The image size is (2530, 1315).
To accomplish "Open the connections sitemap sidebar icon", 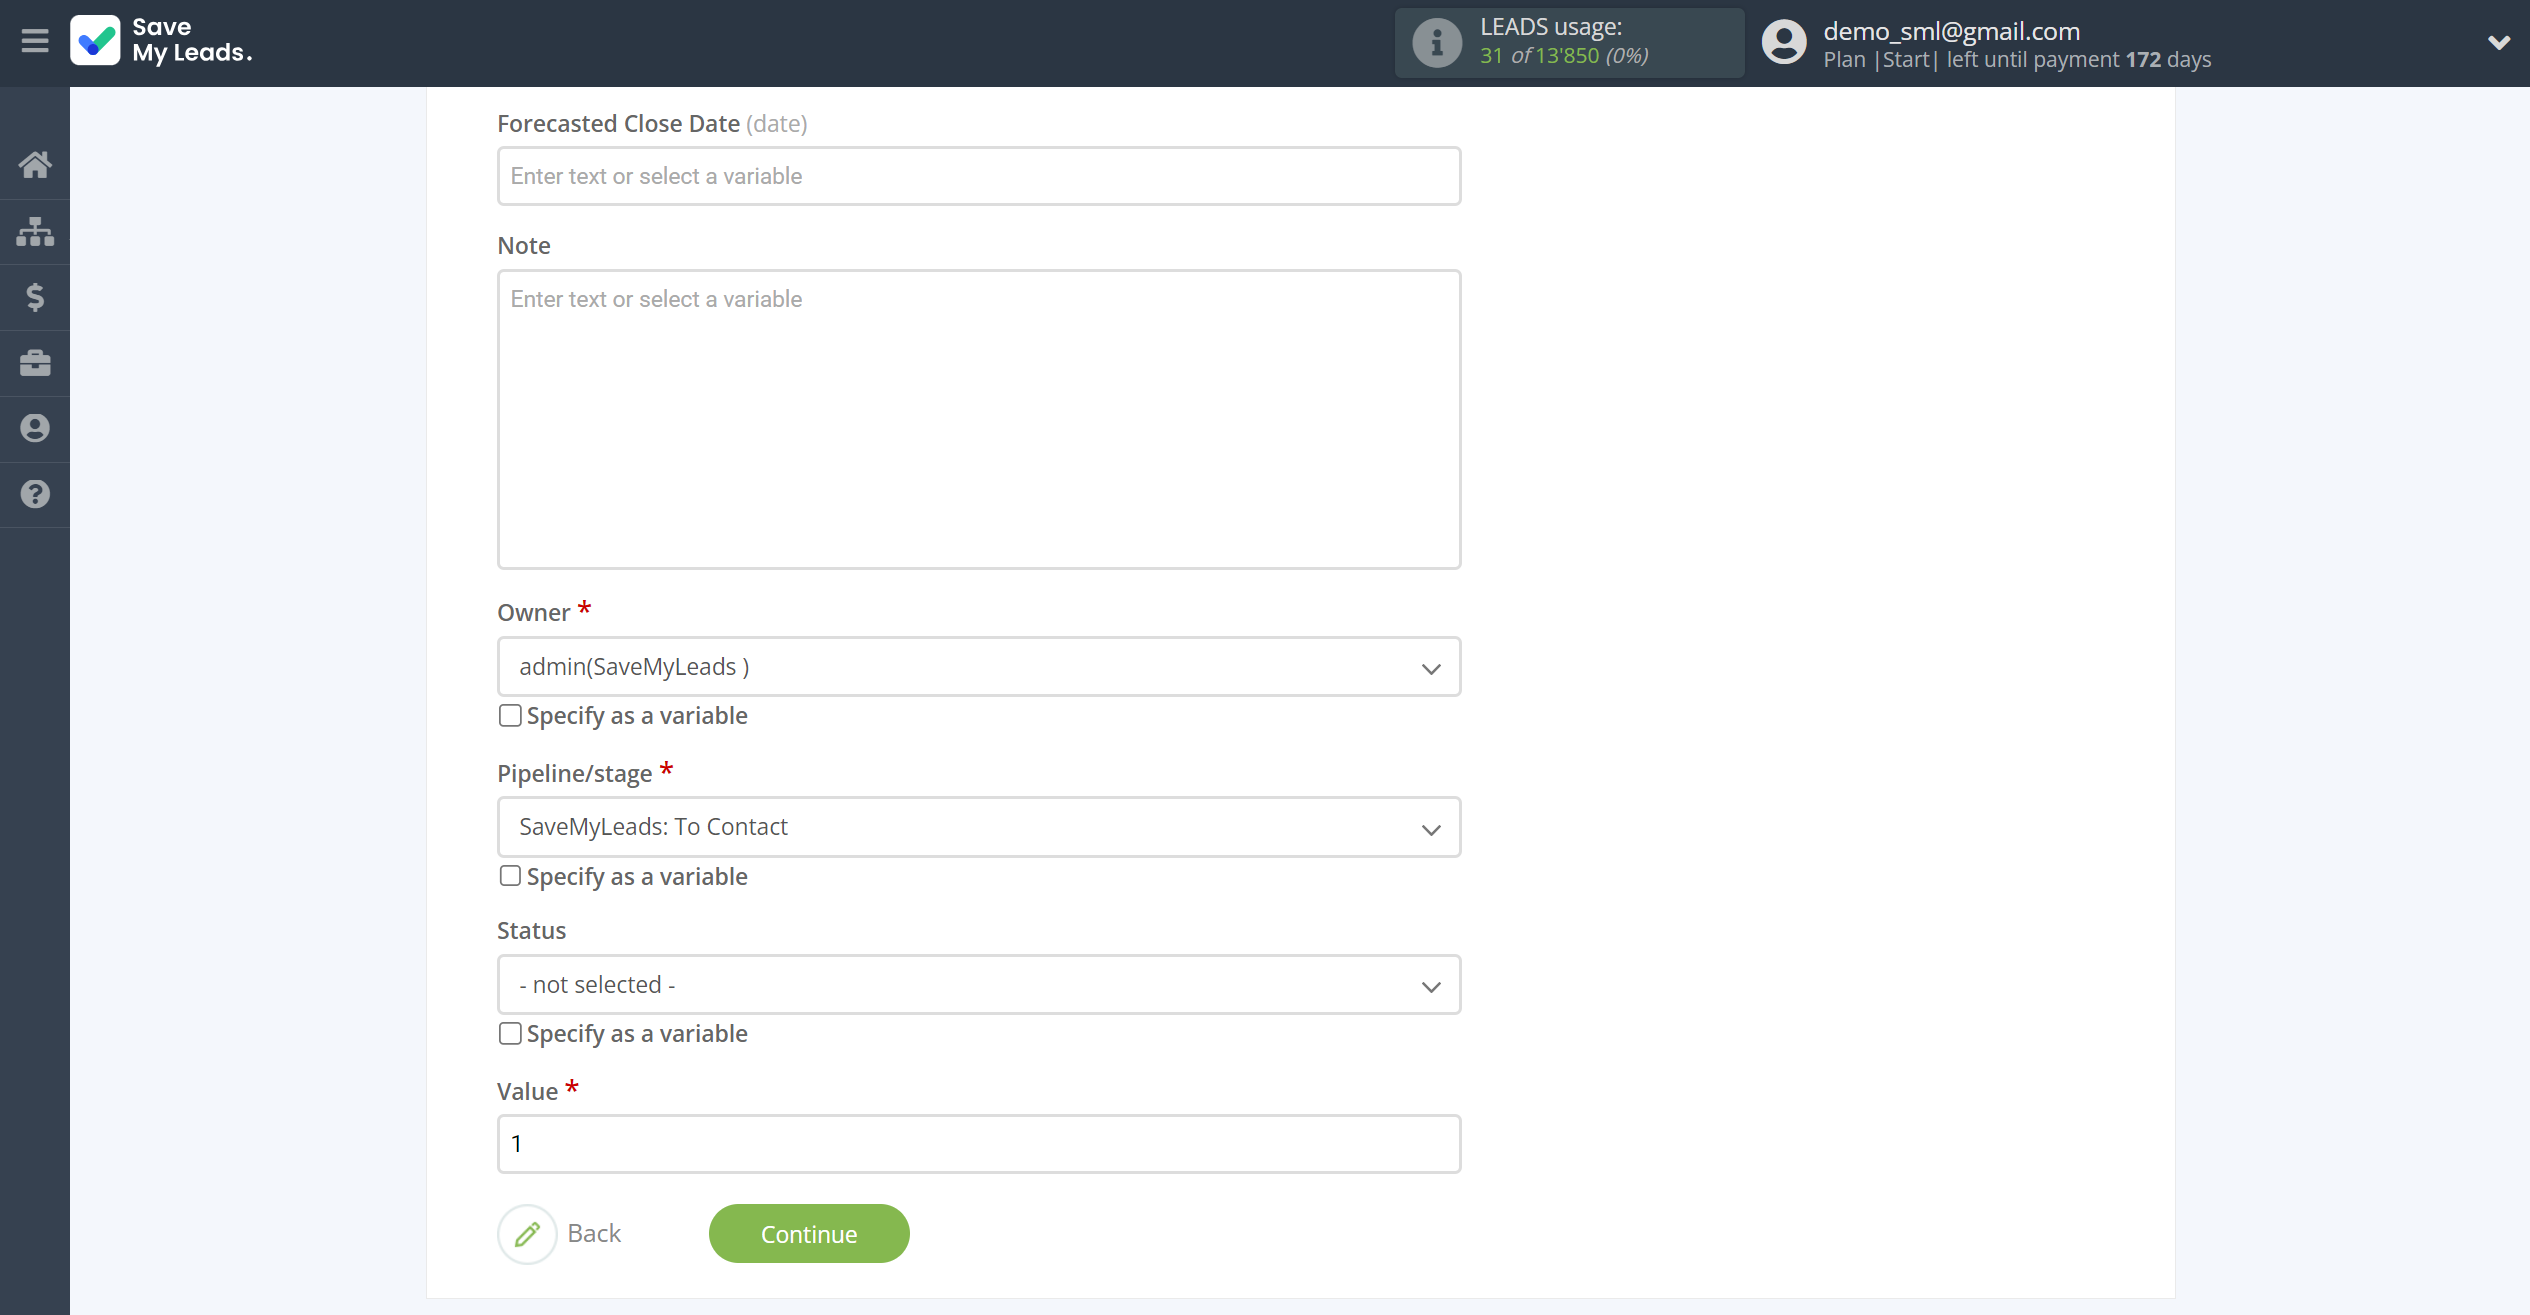I will [35, 231].
